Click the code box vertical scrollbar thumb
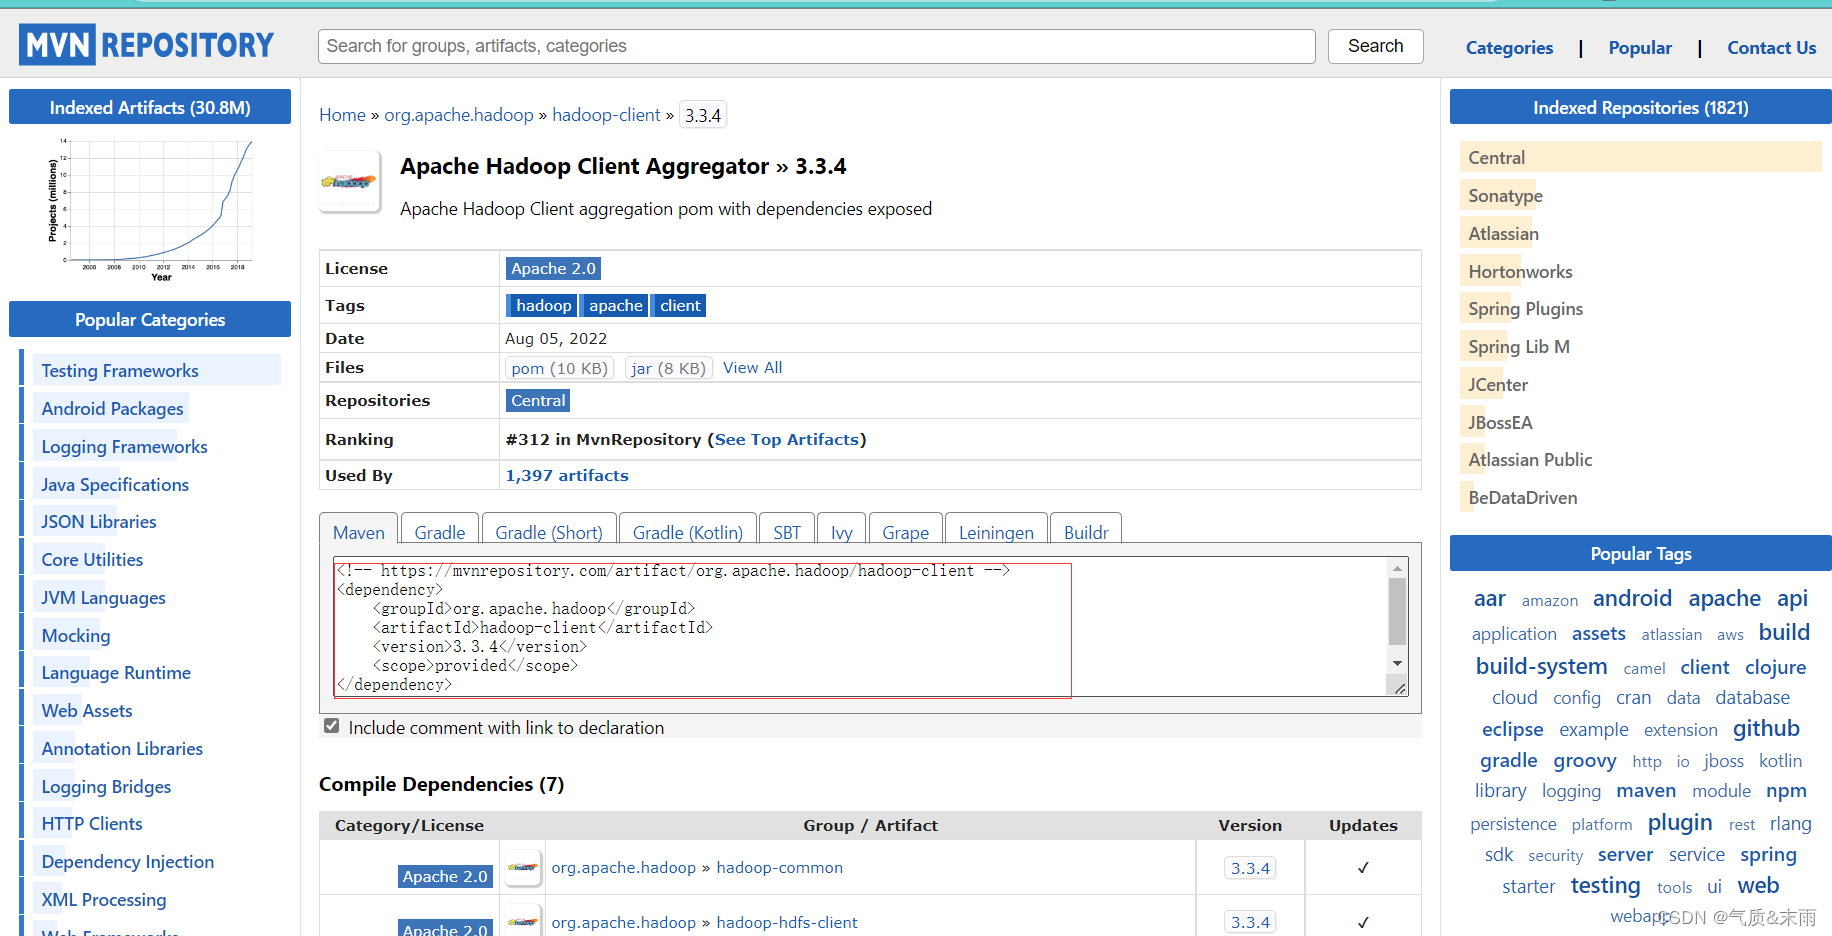Image resolution: width=1832 pixels, height=936 pixels. tap(1397, 611)
